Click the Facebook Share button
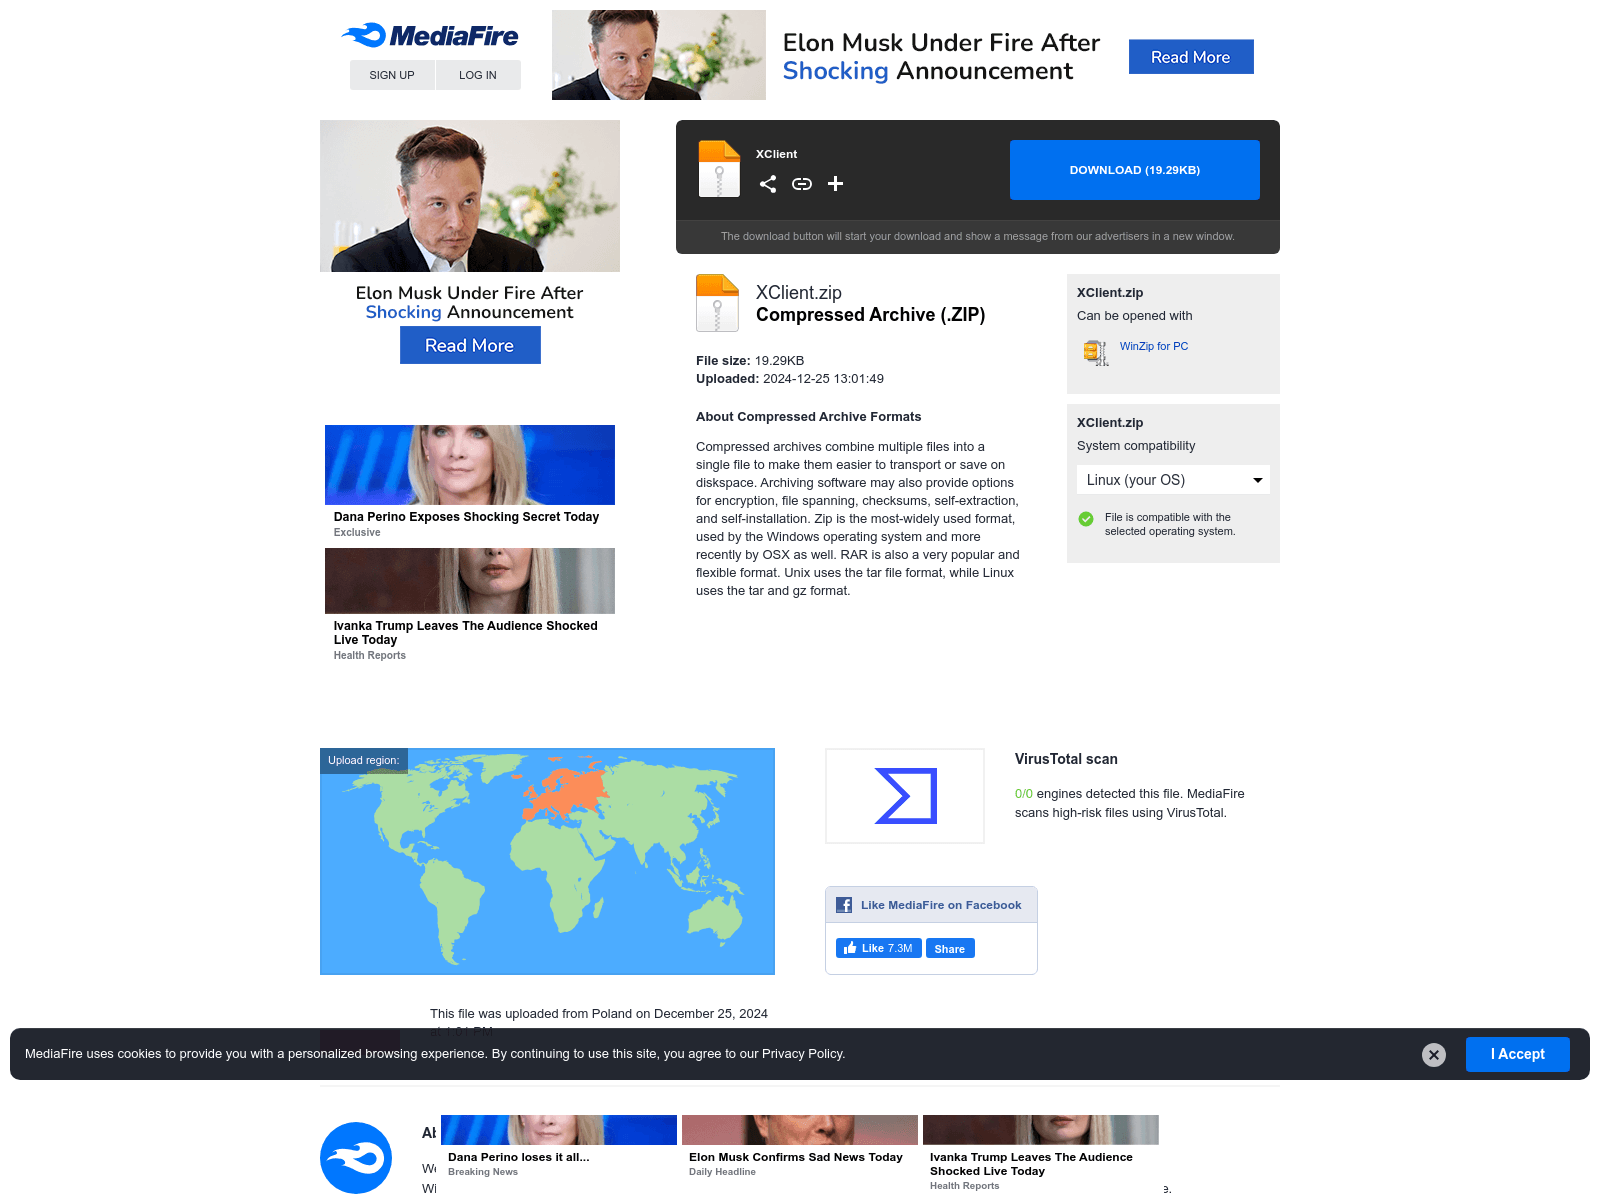 [x=950, y=948]
